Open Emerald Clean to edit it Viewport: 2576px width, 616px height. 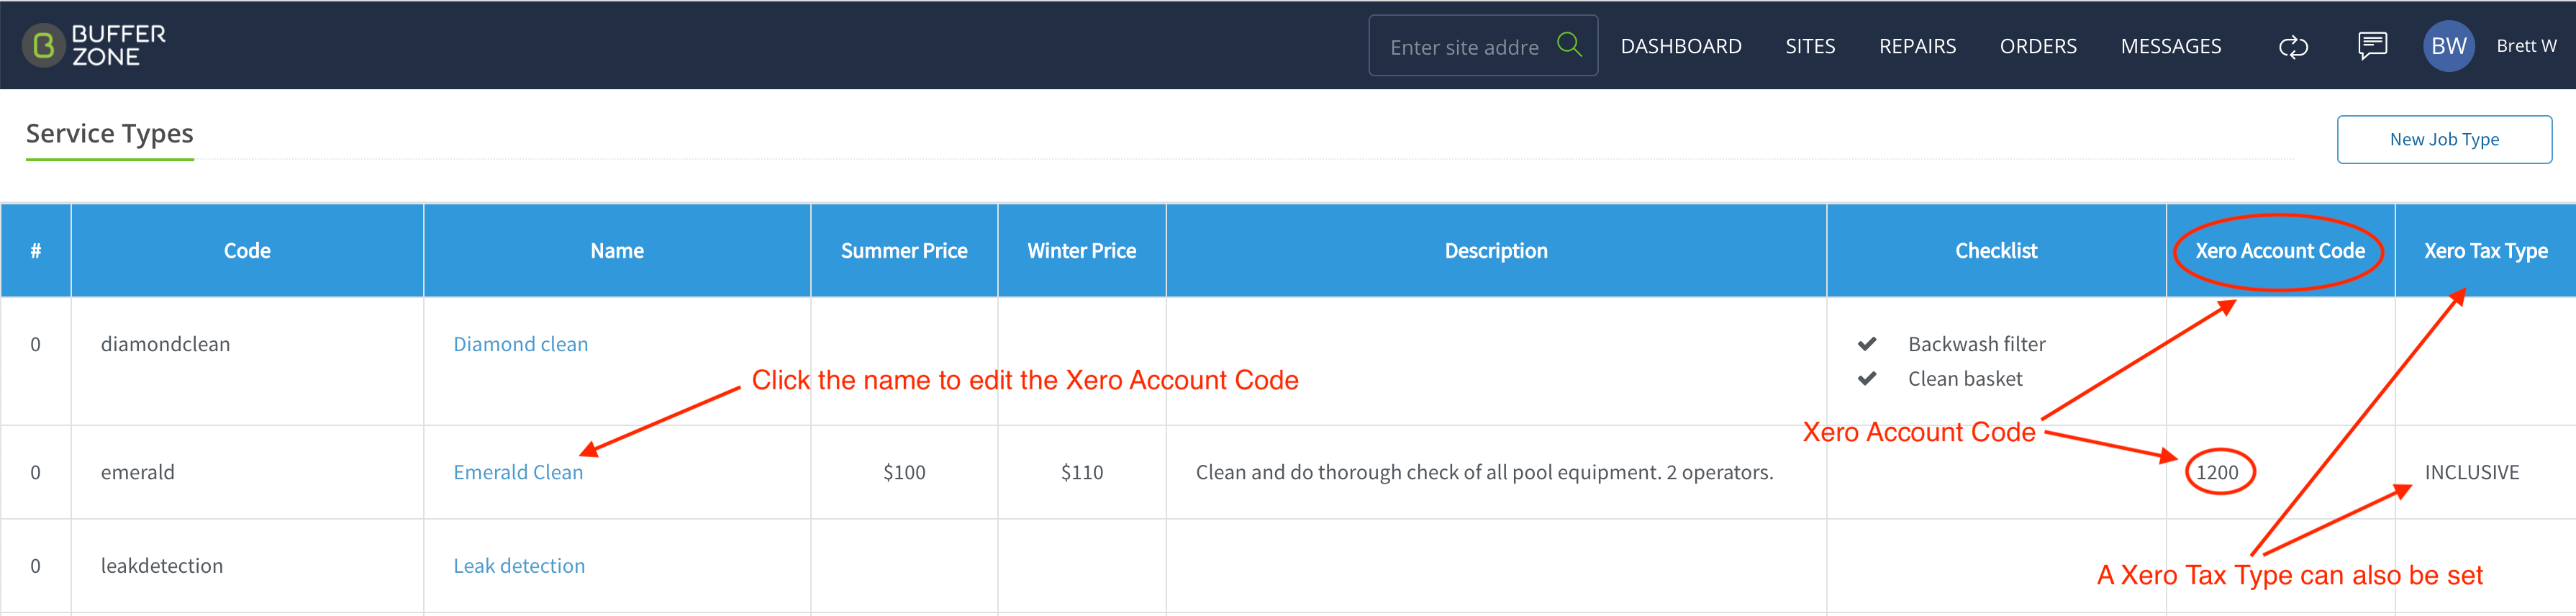pyautogui.click(x=518, y=472)
